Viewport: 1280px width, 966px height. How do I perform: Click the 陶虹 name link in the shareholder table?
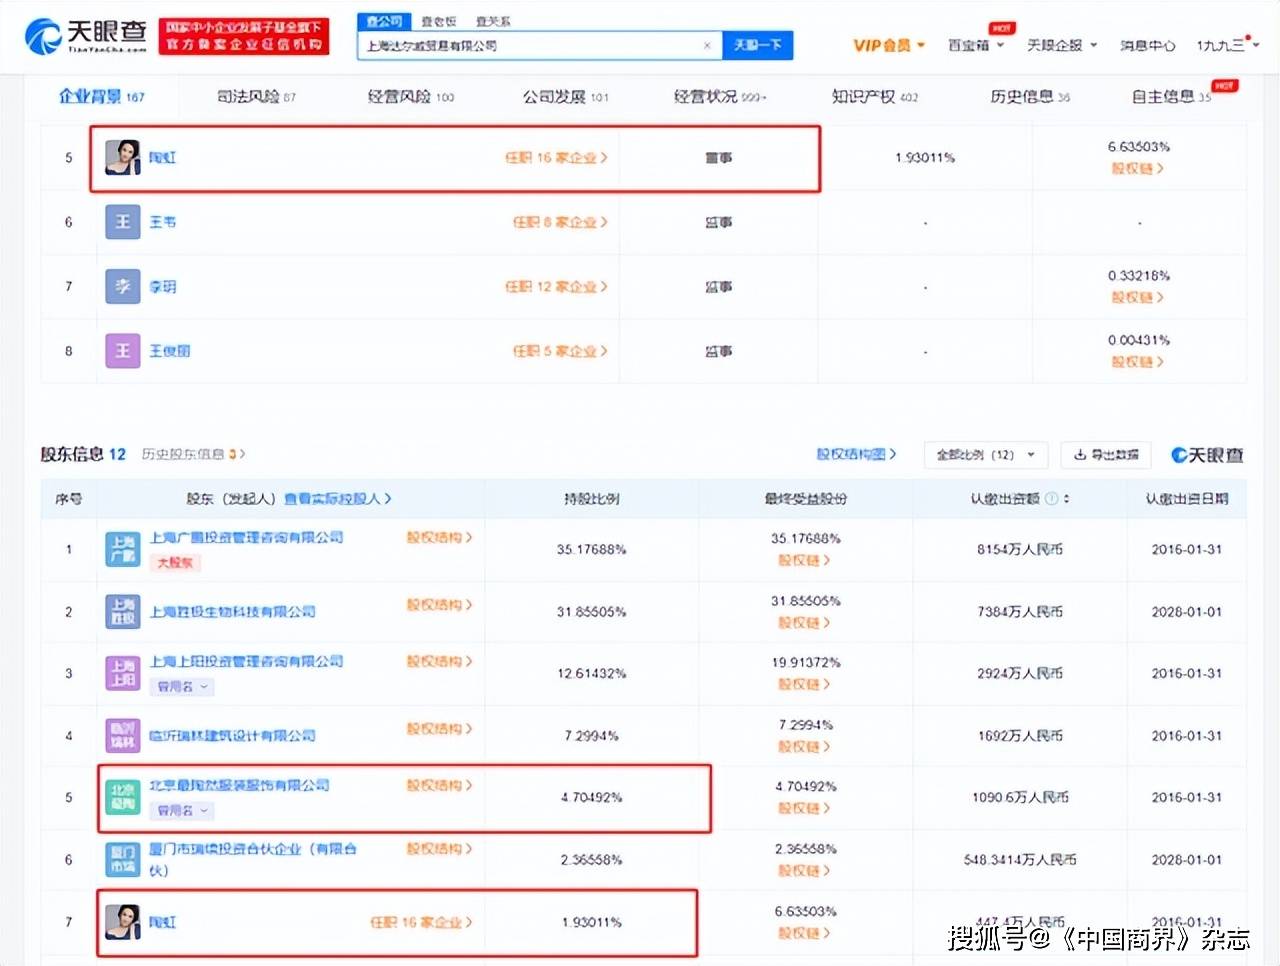[x=162, y=923]
